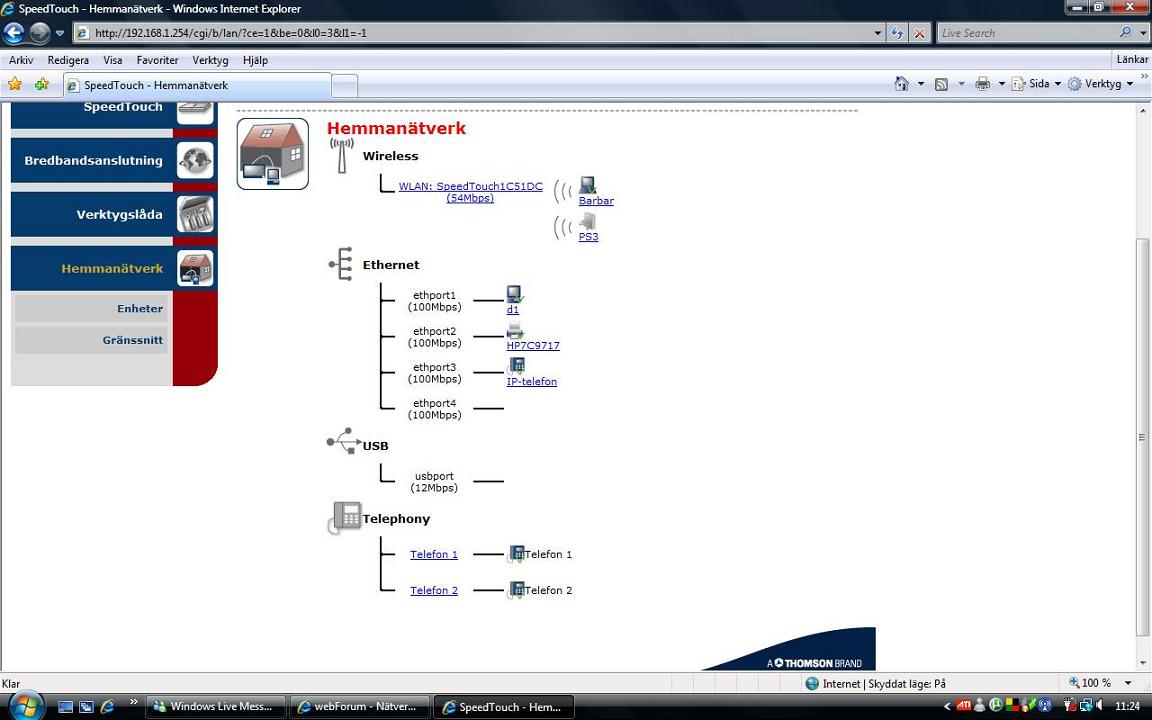Open the Sida toolbar menu
This screenshot has height=720, width=1152.
coord(1037,84)
